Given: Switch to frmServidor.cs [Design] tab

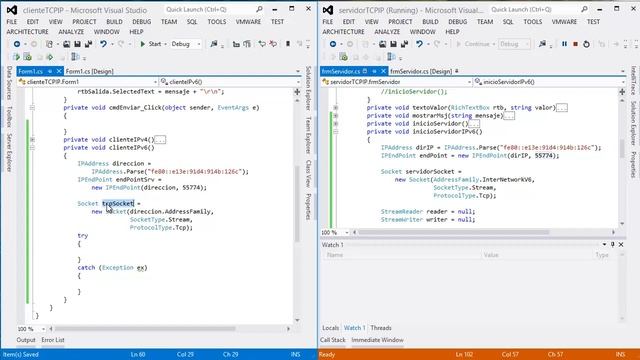Looking at the screenshot, I should click(x=421, y=71).
